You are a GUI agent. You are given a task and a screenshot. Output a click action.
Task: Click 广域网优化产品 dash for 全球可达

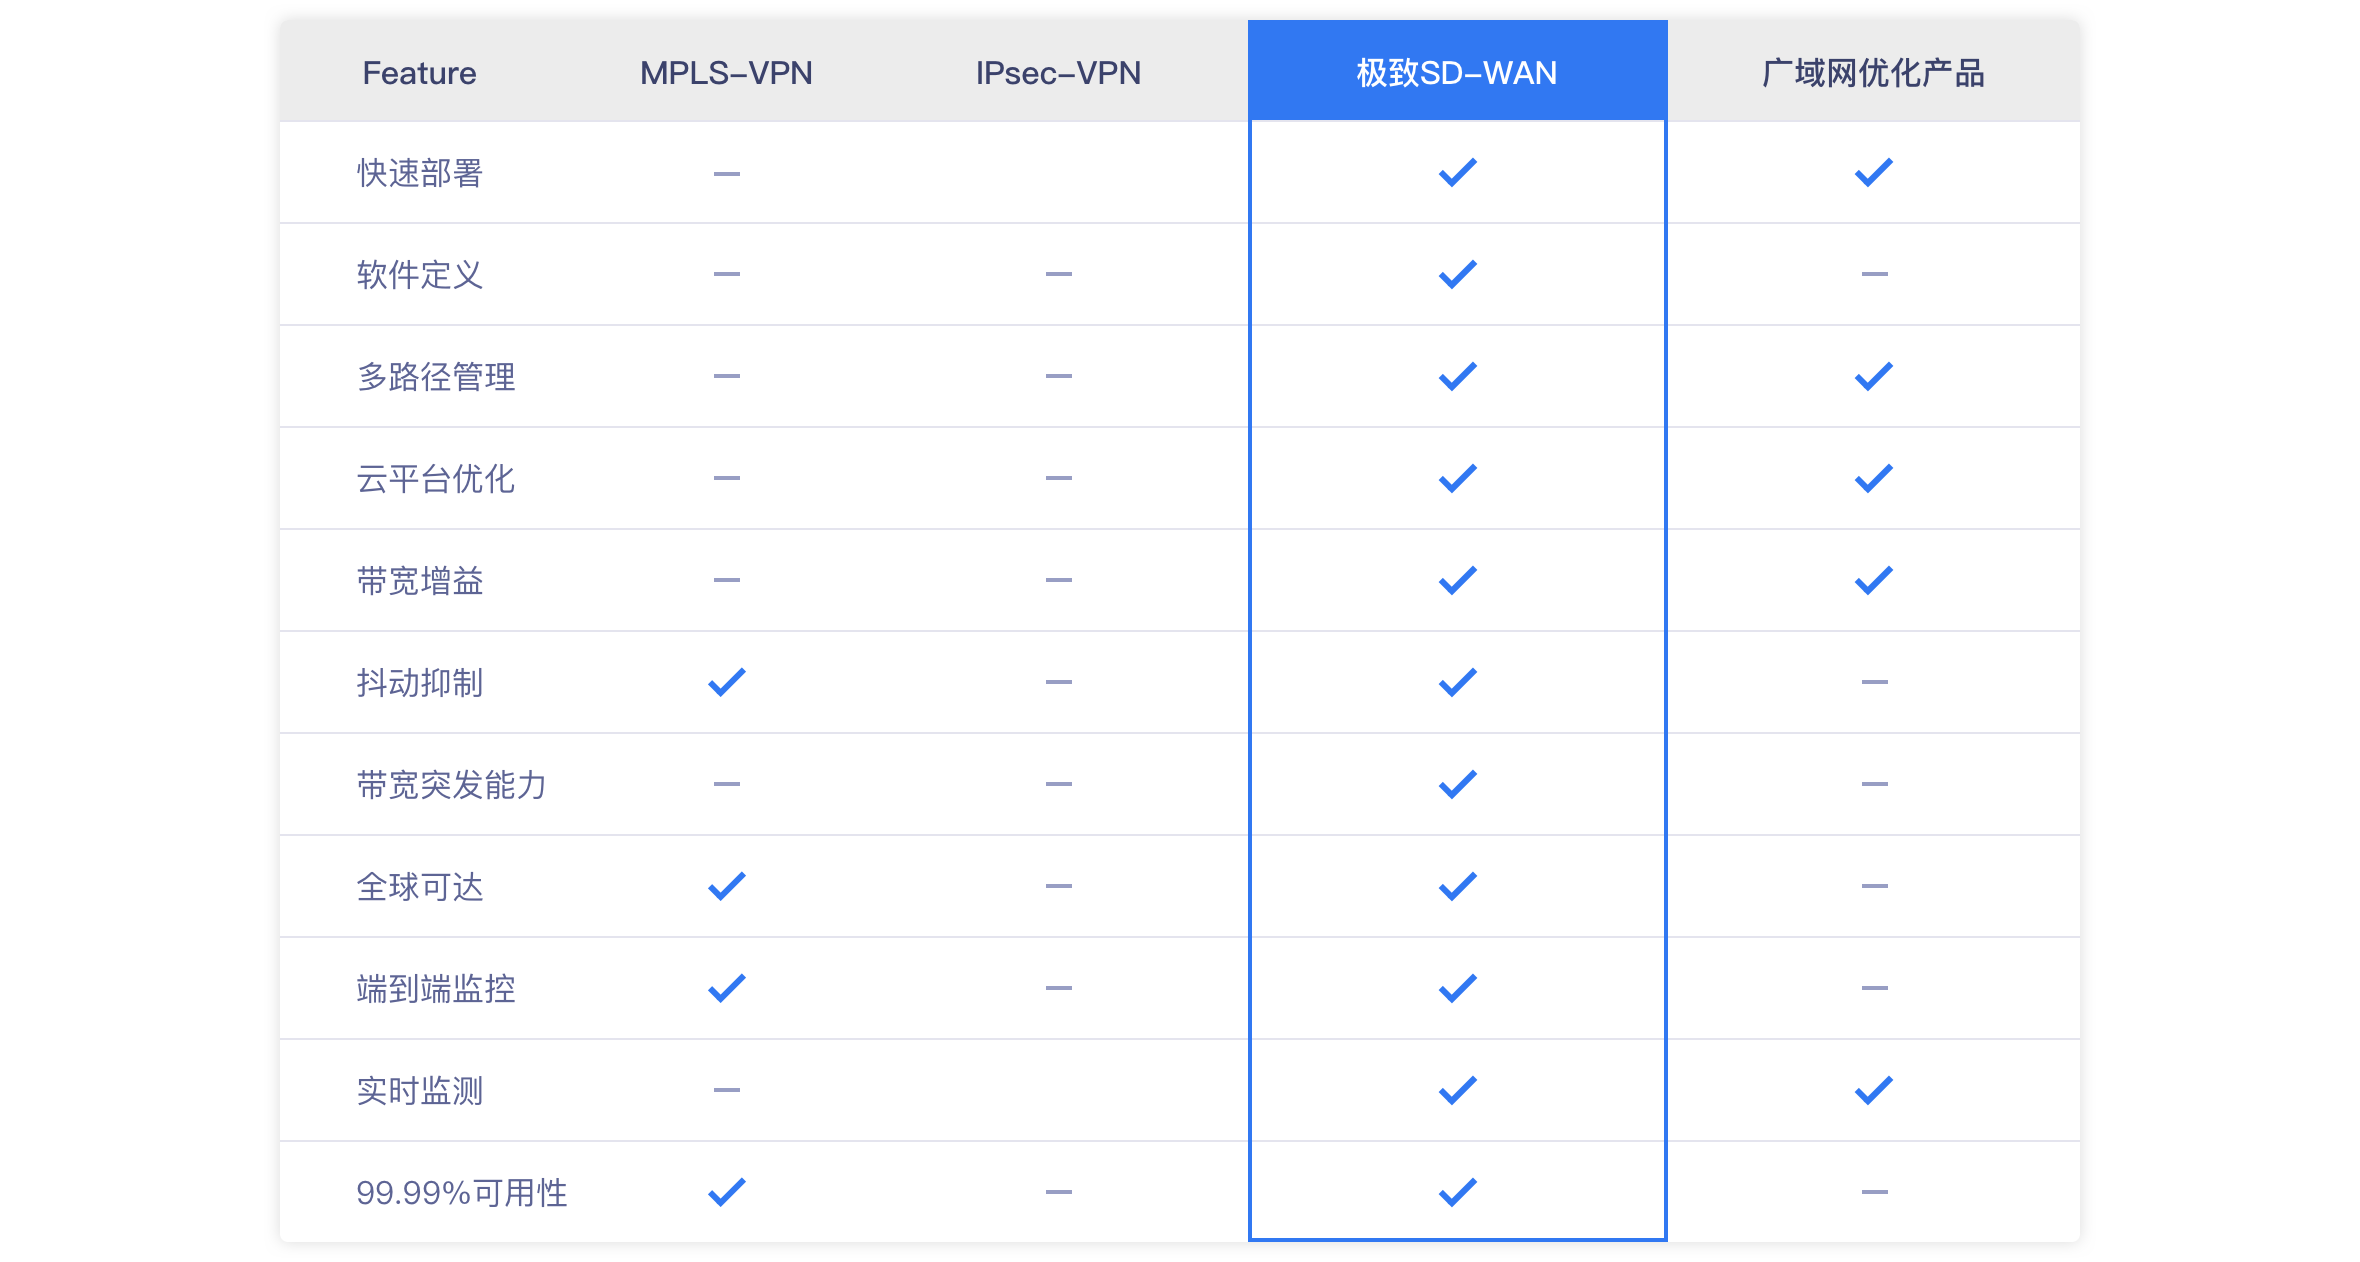1874,886
